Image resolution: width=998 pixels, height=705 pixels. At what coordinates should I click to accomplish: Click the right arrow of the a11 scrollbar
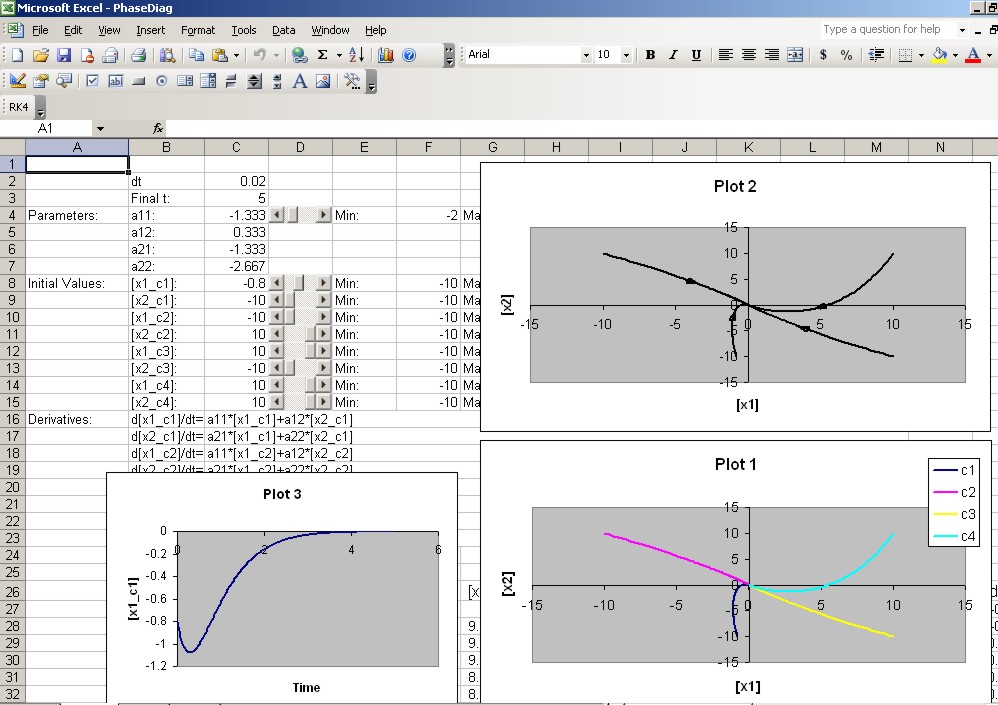[324, 215]
